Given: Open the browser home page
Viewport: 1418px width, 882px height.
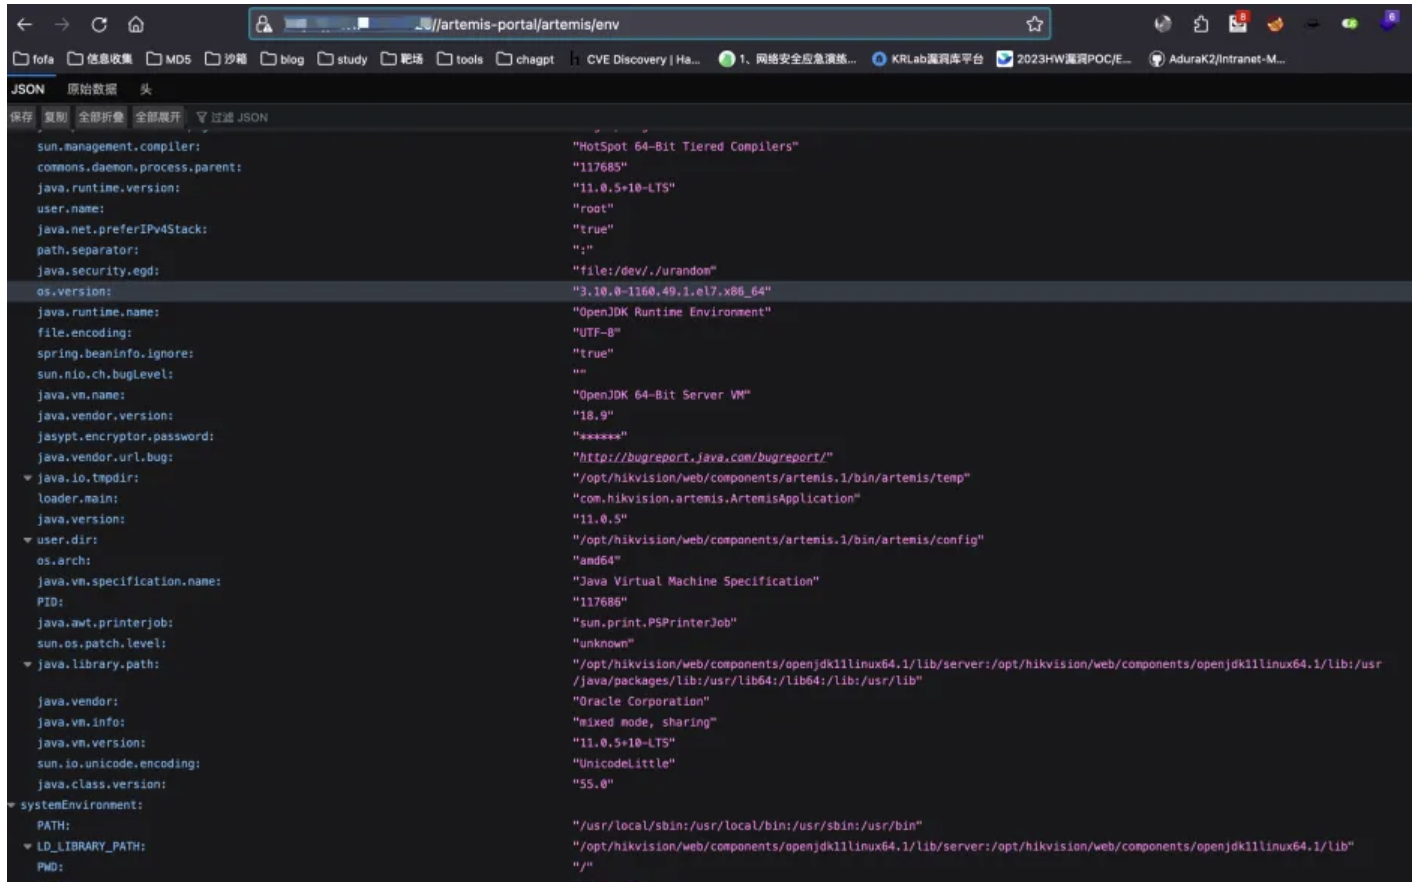Looking at the screenshot, I should [x=136, y=24].
